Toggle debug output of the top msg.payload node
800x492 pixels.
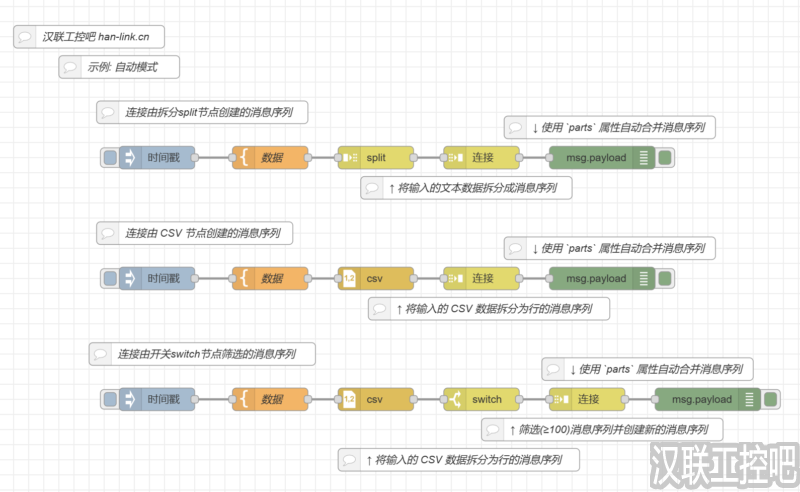tap(665, 157)
